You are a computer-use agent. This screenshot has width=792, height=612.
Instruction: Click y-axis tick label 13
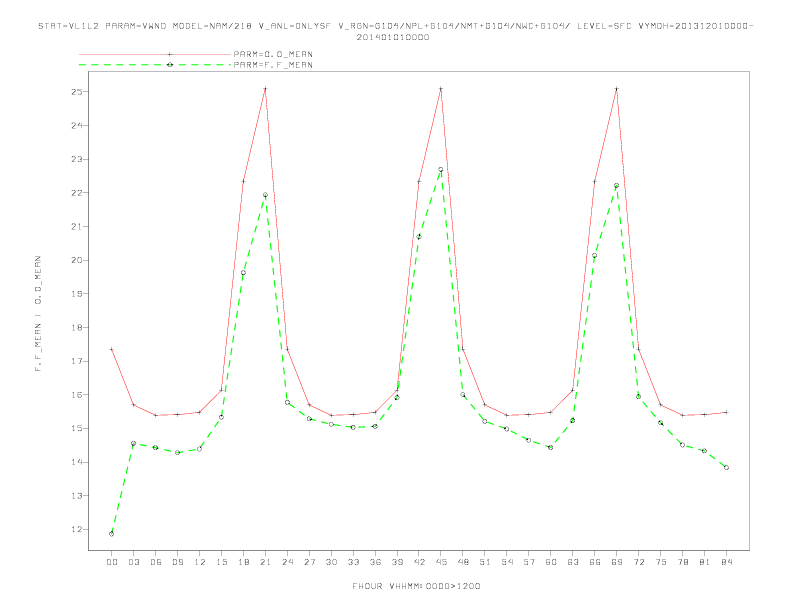point(77,496)
